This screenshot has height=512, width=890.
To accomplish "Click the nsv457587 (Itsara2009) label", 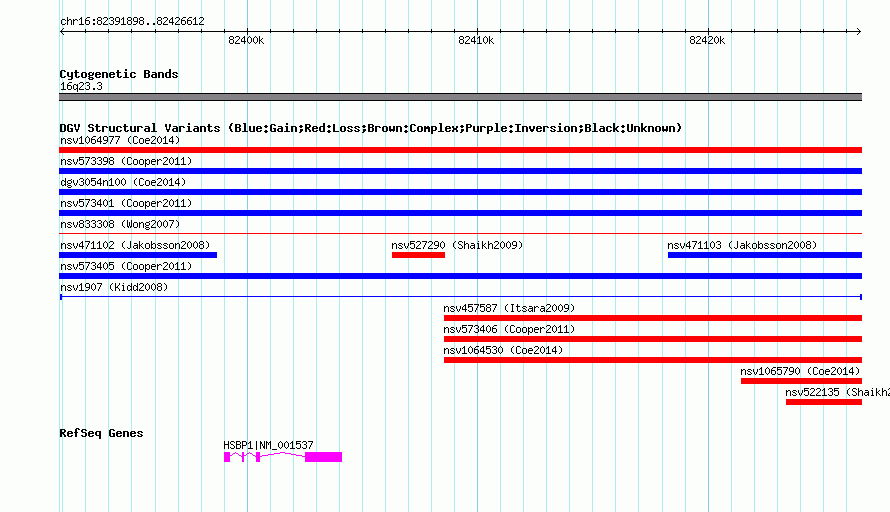I will coord(509,308).
